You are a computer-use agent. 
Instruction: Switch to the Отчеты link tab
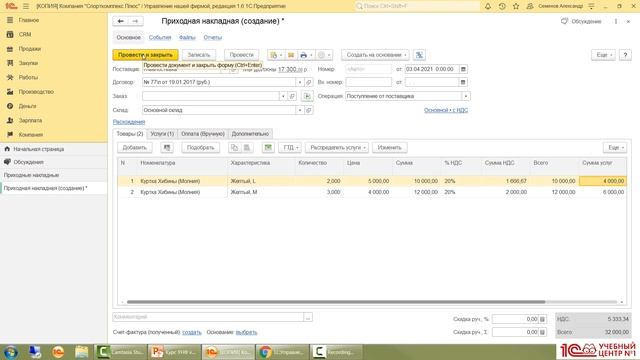click(x=213, y=37)
